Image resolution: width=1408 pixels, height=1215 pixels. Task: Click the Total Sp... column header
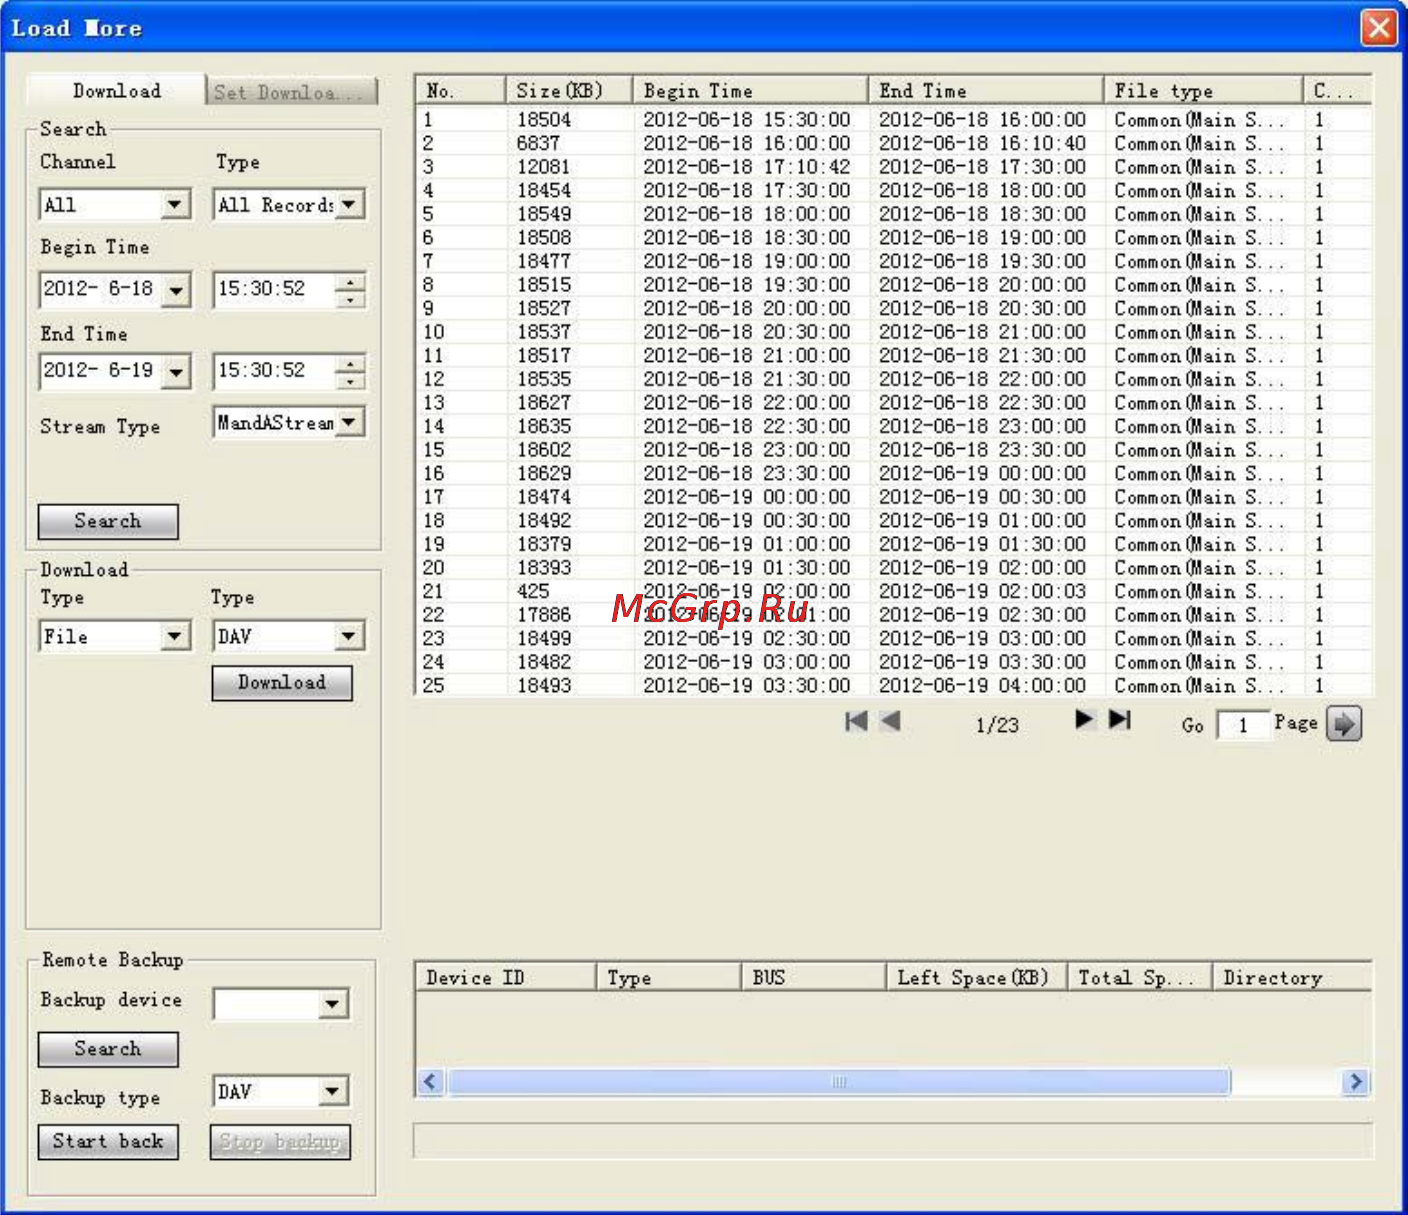pos(1140,977)
